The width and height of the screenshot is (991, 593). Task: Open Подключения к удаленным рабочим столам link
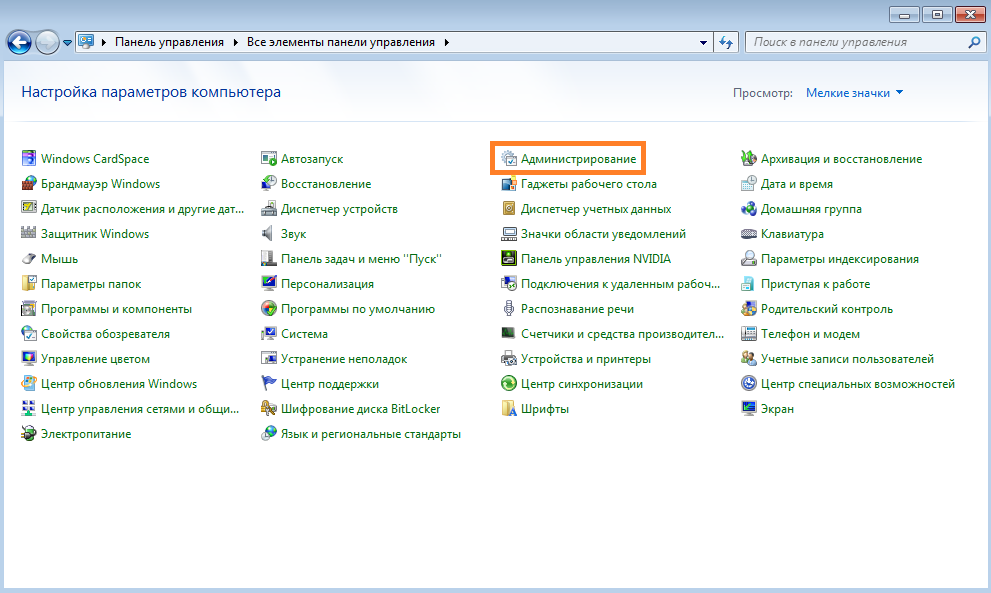620,284
